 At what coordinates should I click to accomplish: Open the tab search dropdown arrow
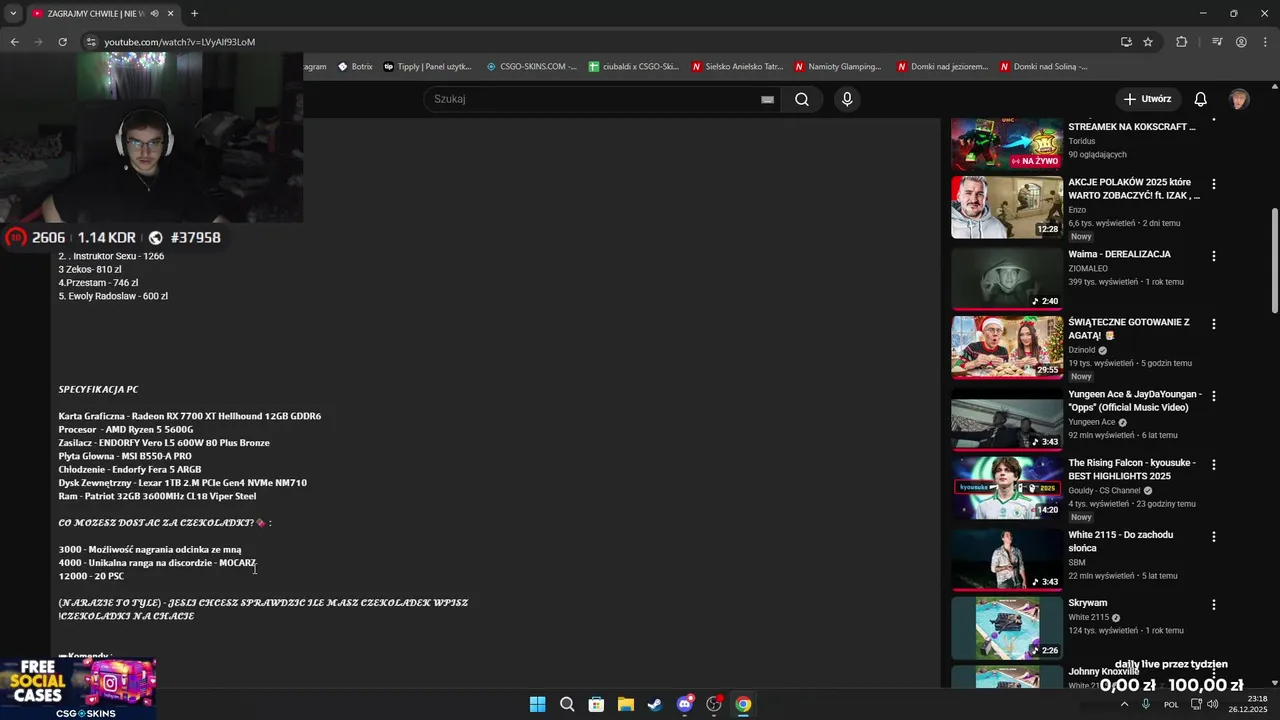[13, 13]
